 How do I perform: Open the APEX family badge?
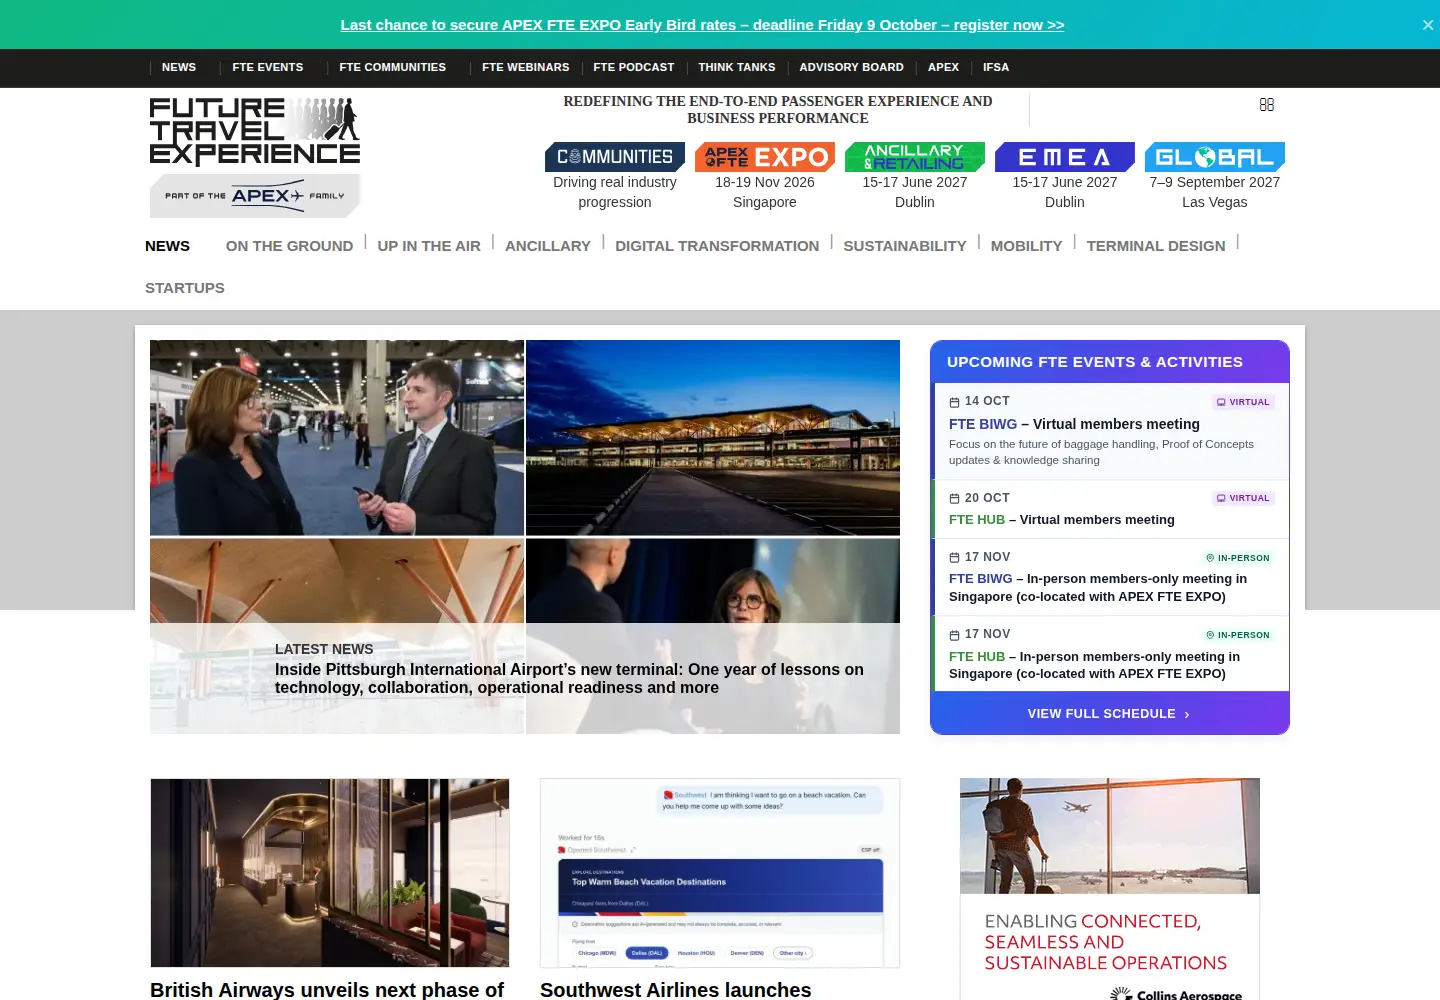tap(255, 196)
